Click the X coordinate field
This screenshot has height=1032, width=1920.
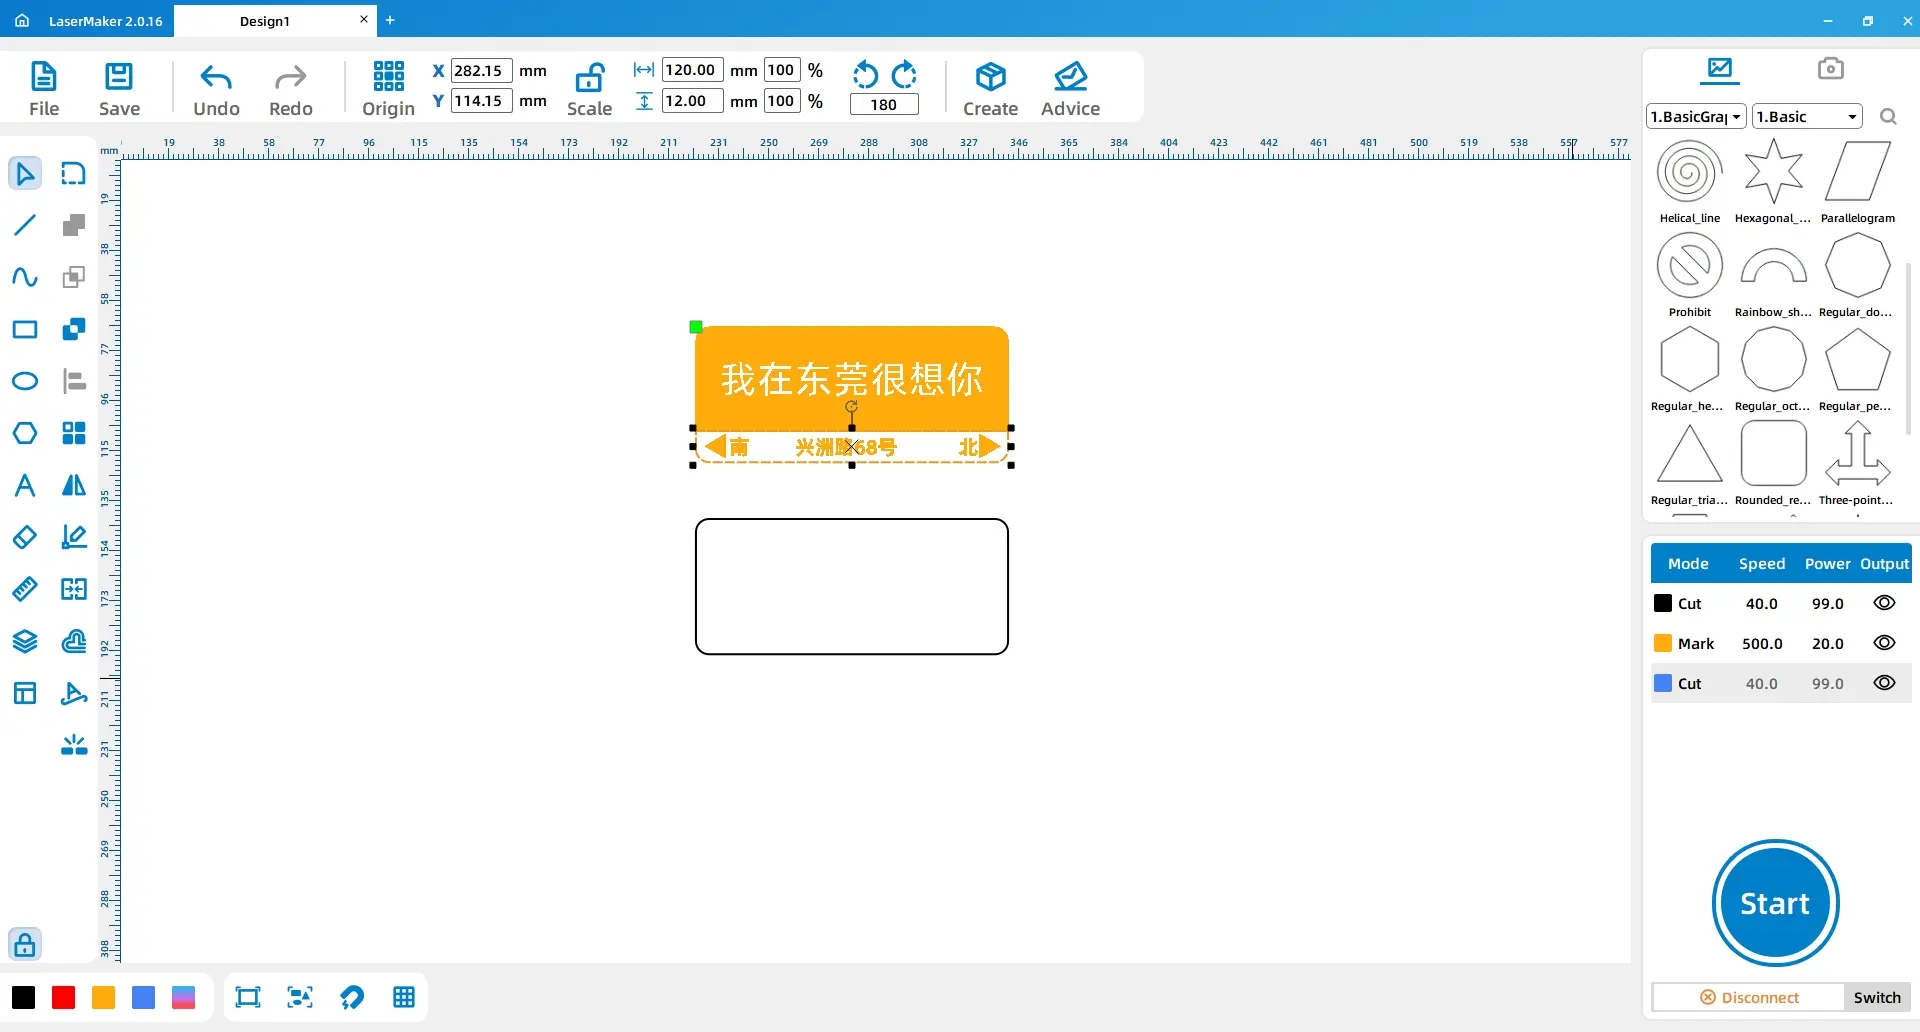point(481,70)
